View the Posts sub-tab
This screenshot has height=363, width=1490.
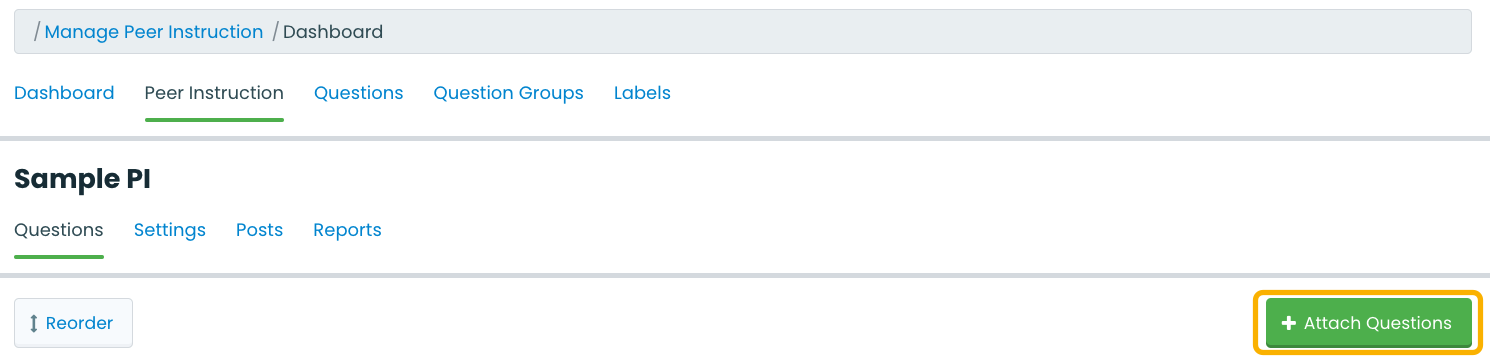point(259,230)
